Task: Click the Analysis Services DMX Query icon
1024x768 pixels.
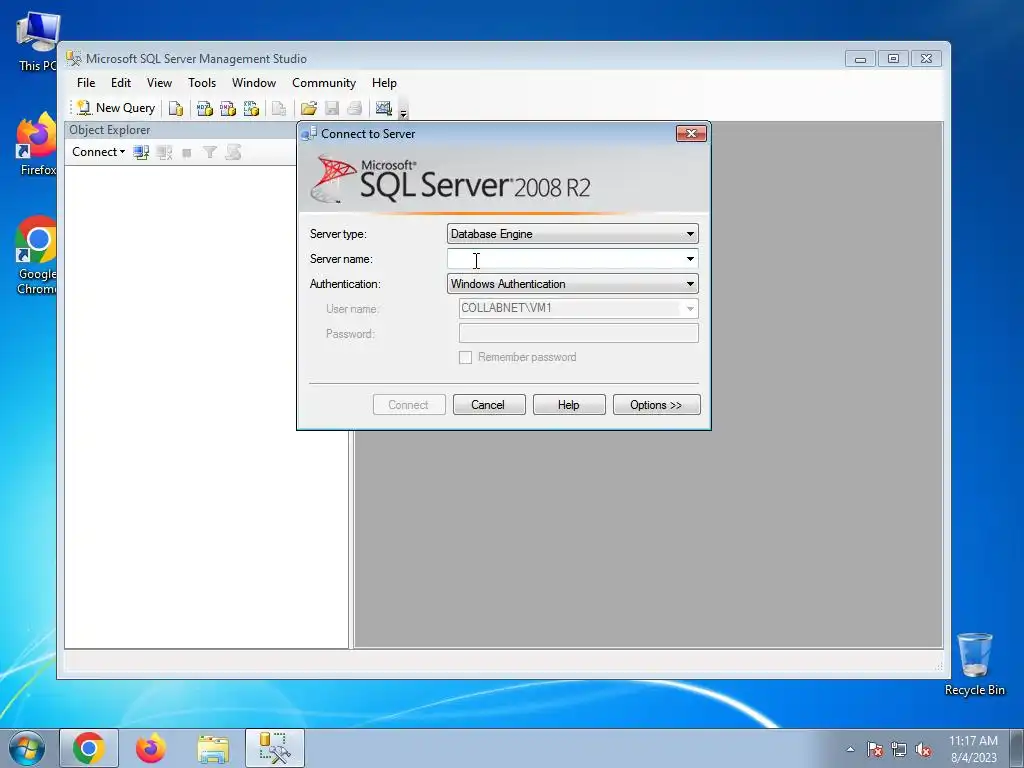Action: coord(228,108)
